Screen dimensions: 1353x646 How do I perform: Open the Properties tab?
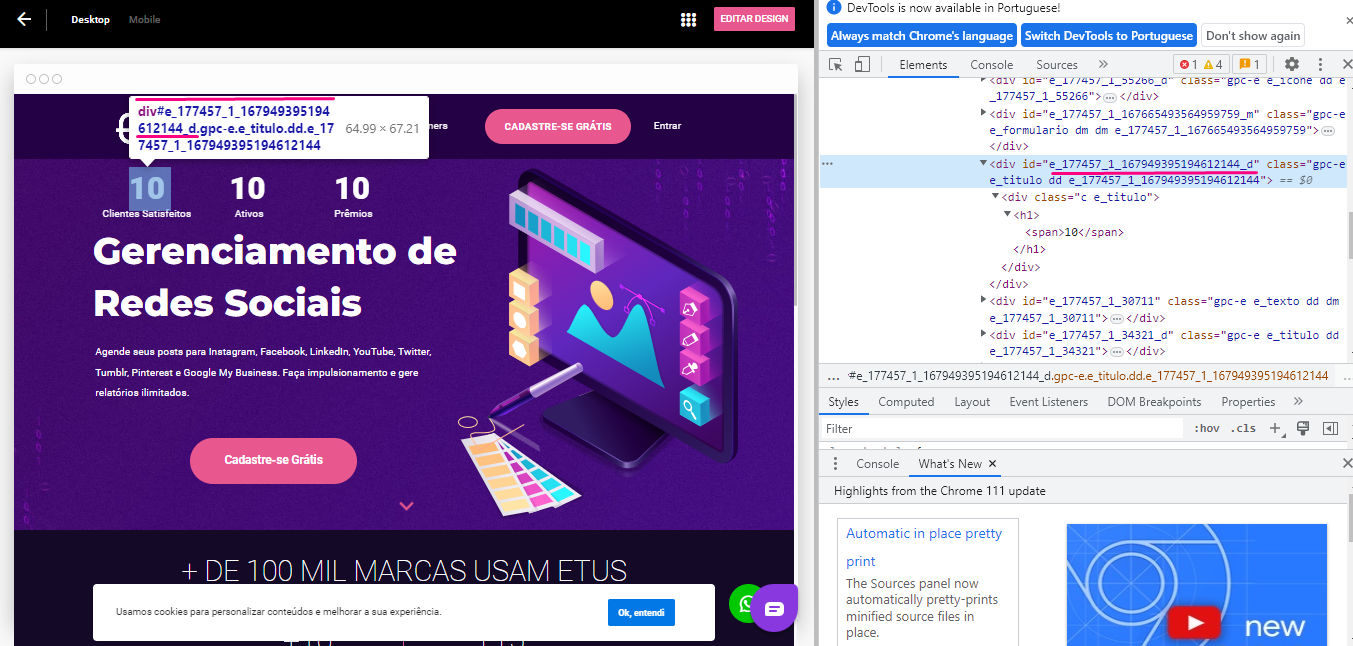pyautogui.click(x=1248, y=402)
